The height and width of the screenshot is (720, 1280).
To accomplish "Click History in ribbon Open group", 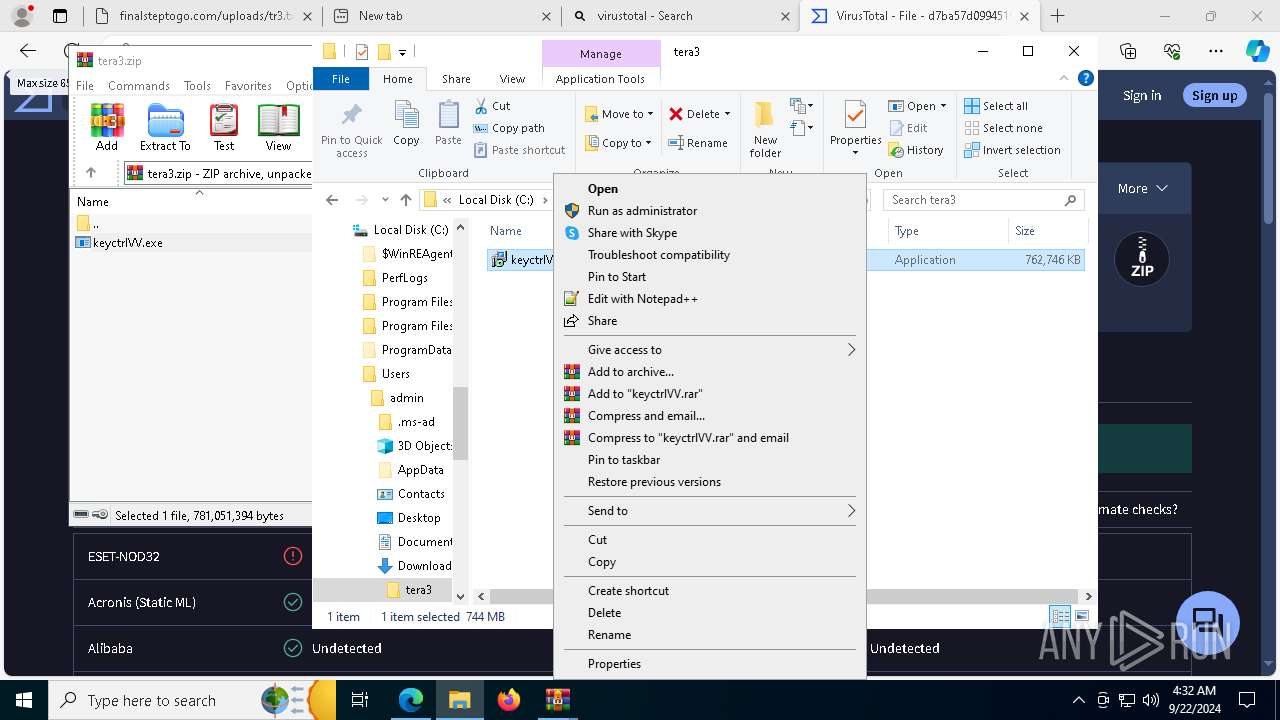I will pyautogui.click(x=915, y=150).
